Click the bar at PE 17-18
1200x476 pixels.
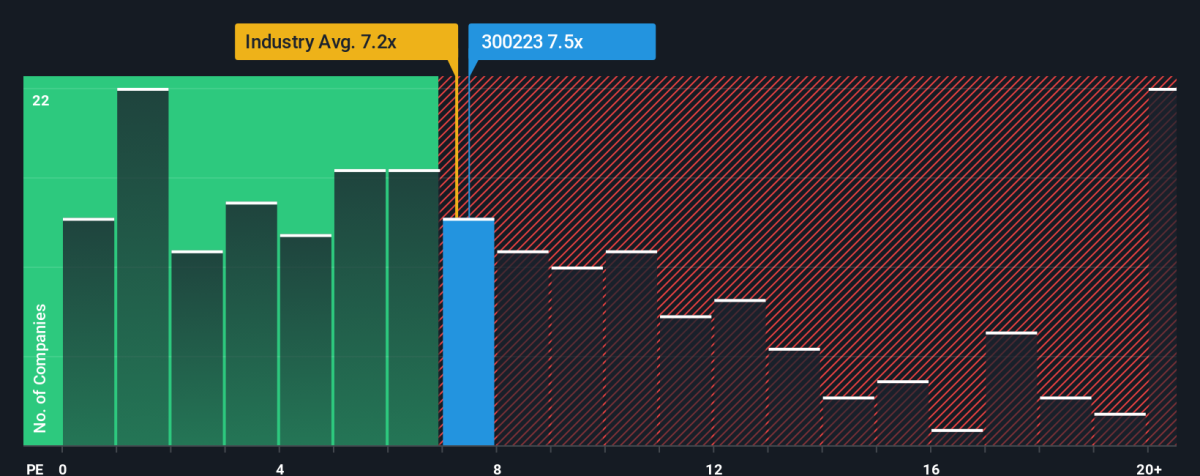pos(1012,389)
